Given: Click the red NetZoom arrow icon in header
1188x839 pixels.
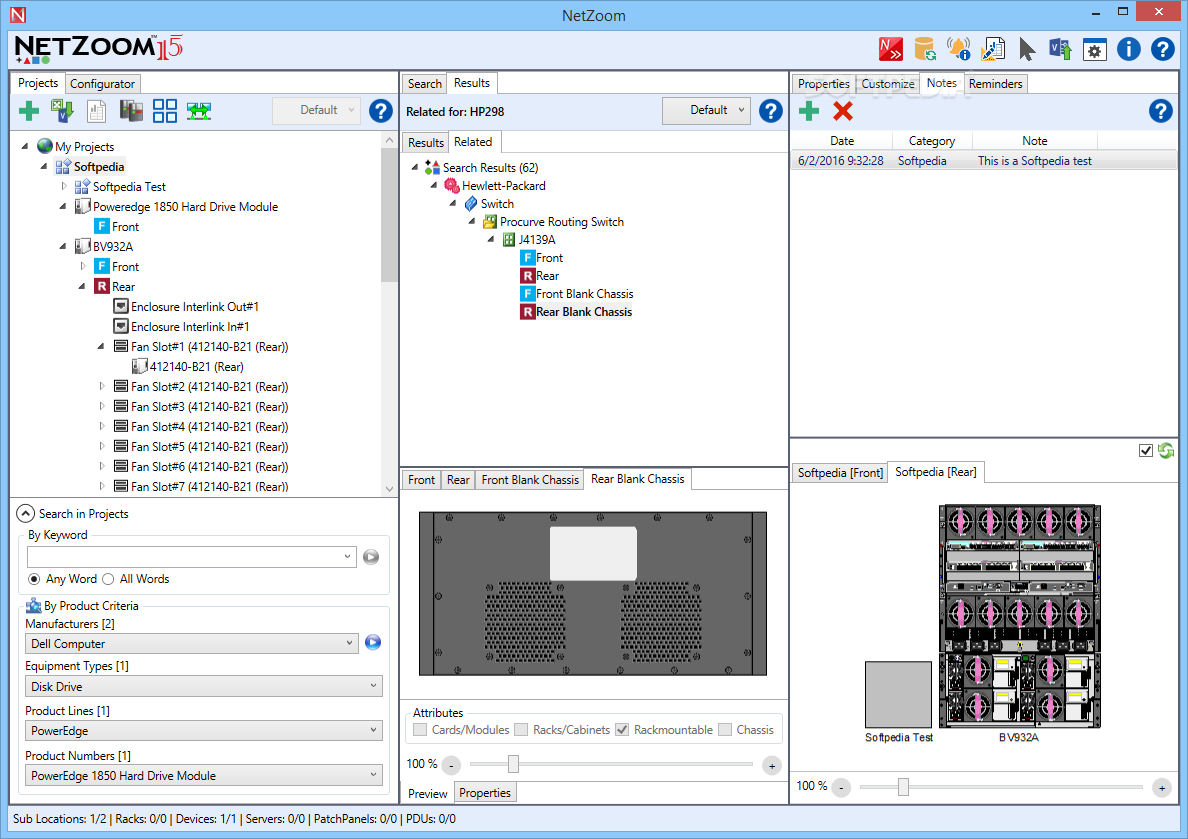Looking at the screenshot, I should 890,49.
